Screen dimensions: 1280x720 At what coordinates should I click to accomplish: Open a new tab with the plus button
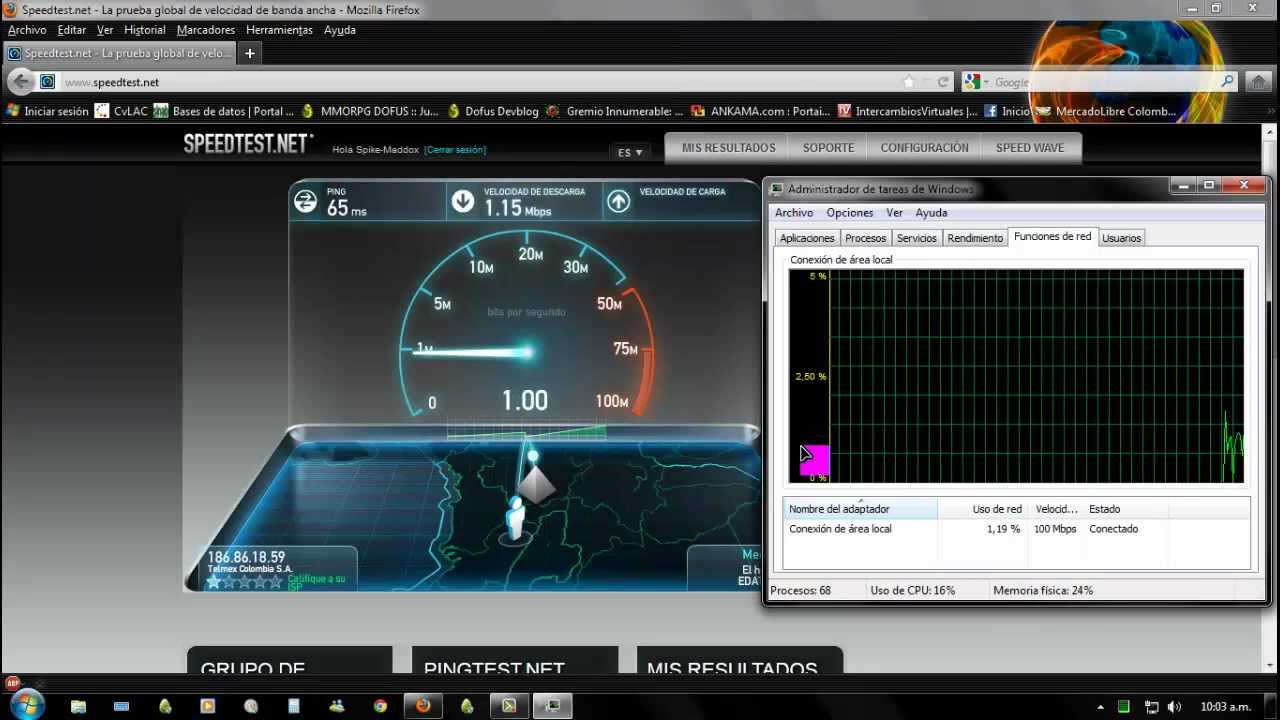coord(250,53)
